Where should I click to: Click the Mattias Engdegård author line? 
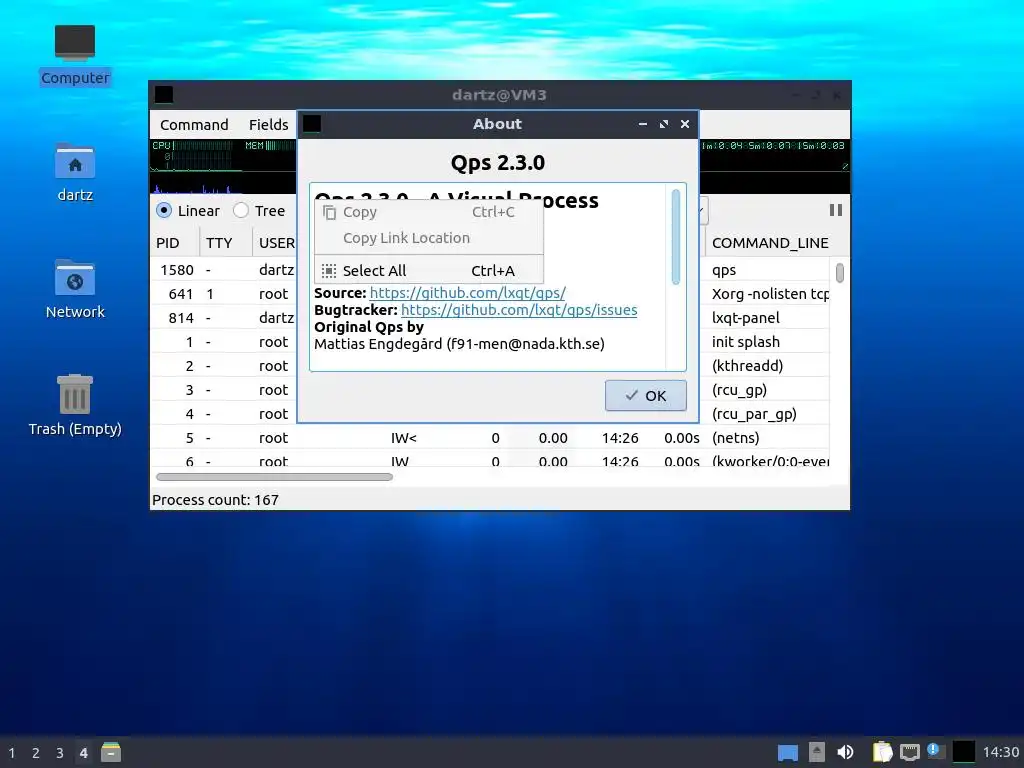(459, 344)
